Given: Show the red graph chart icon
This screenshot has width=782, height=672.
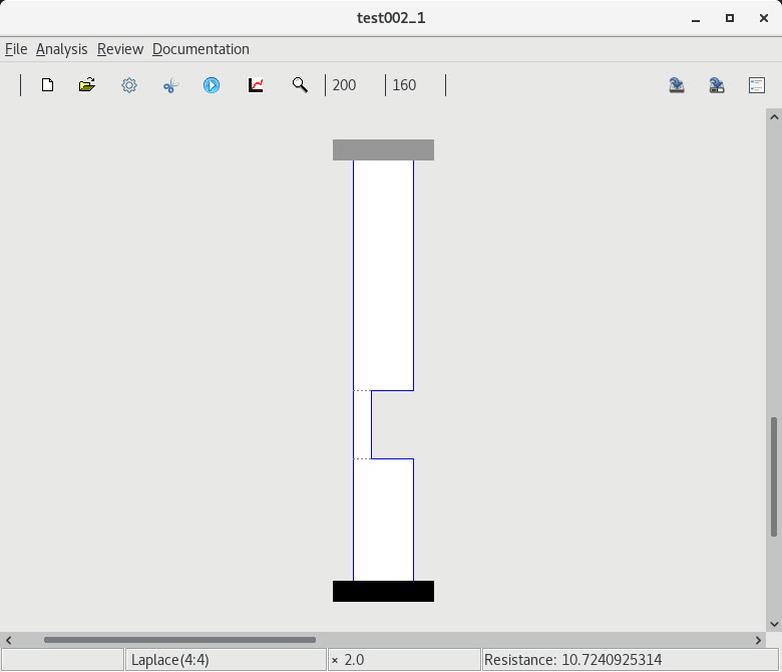Looking at the screenshot, I should pyautogui.click(x=256, y=85).
